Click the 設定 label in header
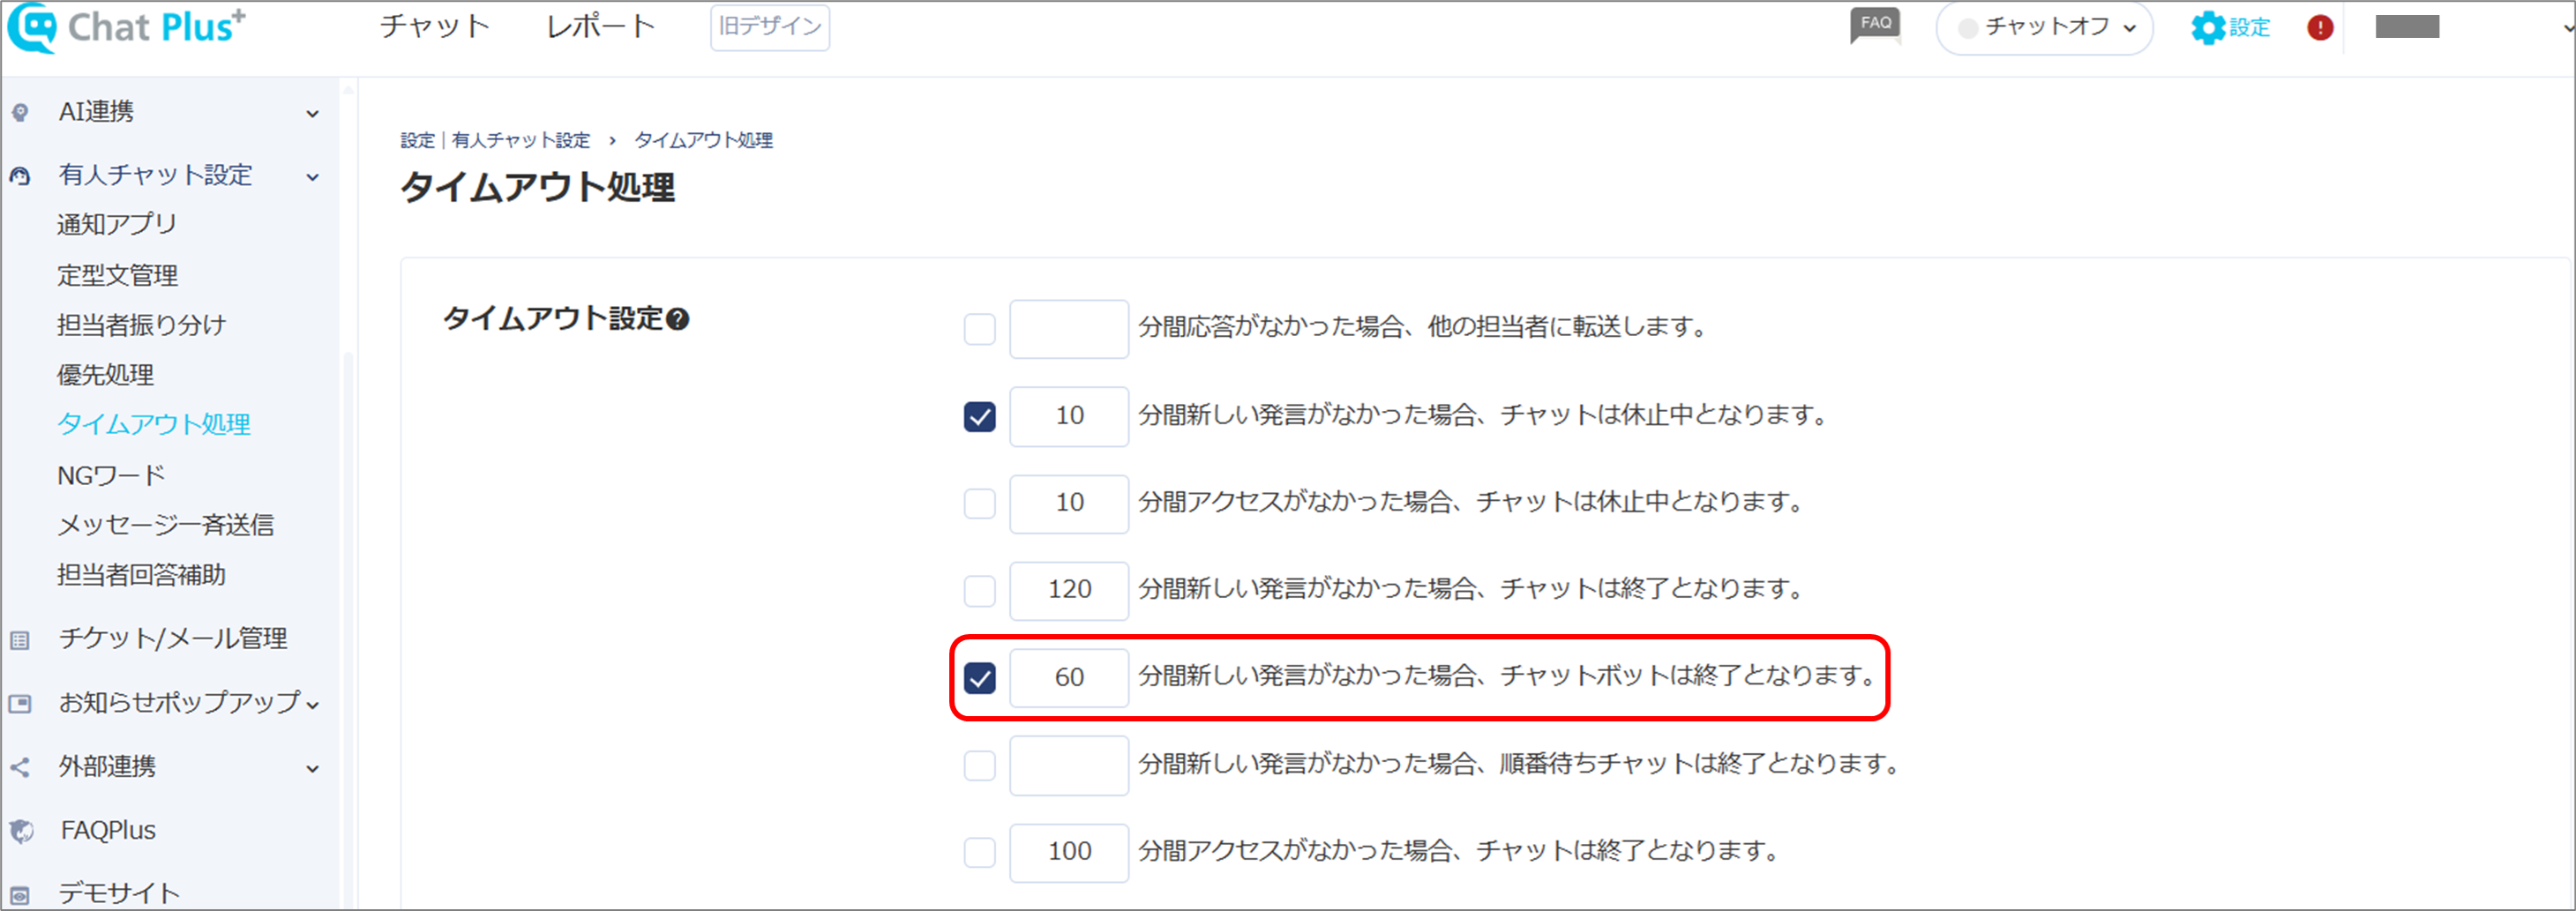The height and width of the screenshot is (911, 2576). click(x=2249, y=28)
